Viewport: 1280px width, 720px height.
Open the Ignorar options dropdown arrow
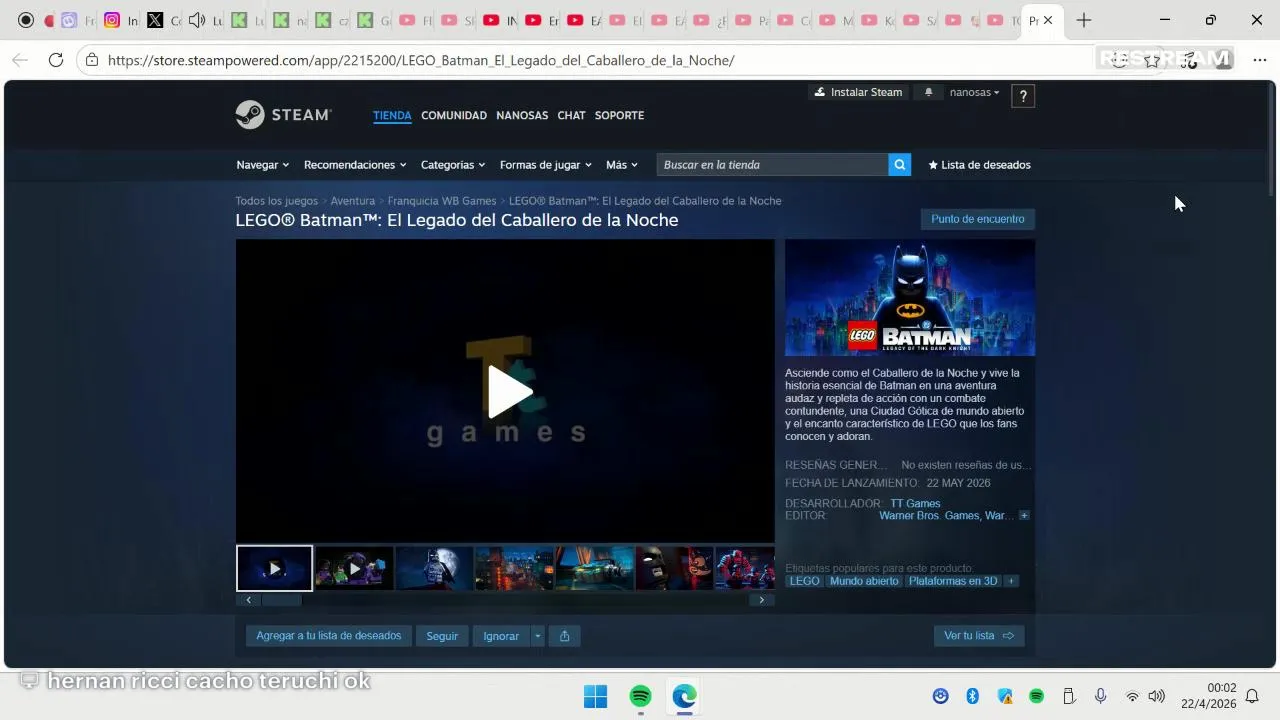pyautogui.click(x=537, y=636)
